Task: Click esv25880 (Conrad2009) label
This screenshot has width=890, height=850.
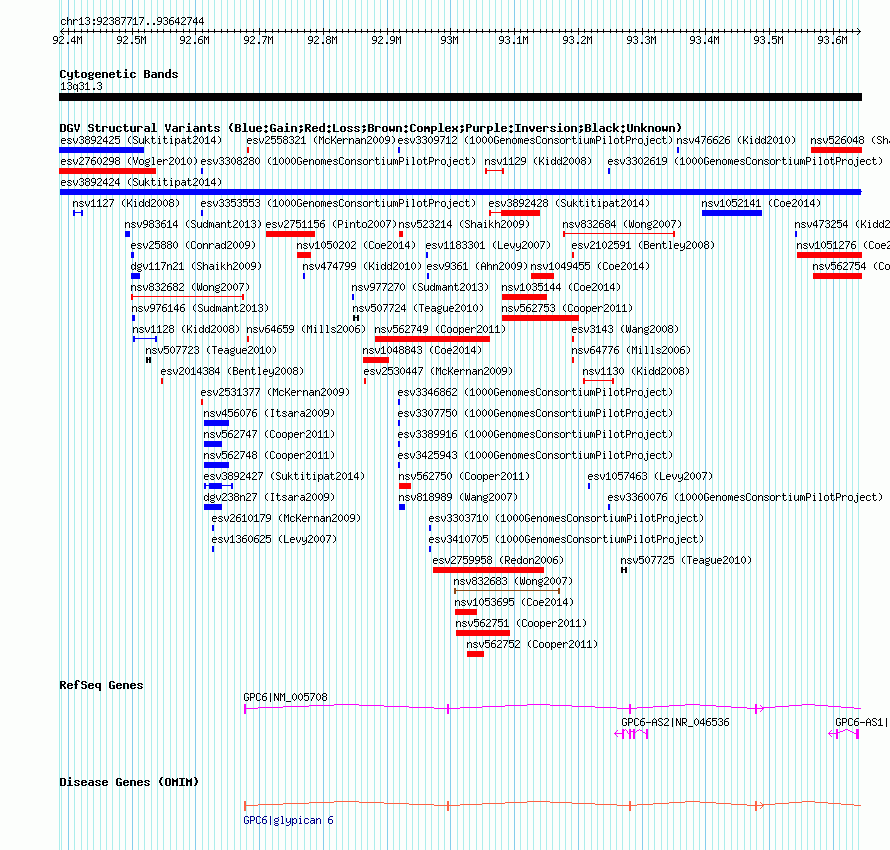Action: 193,245
